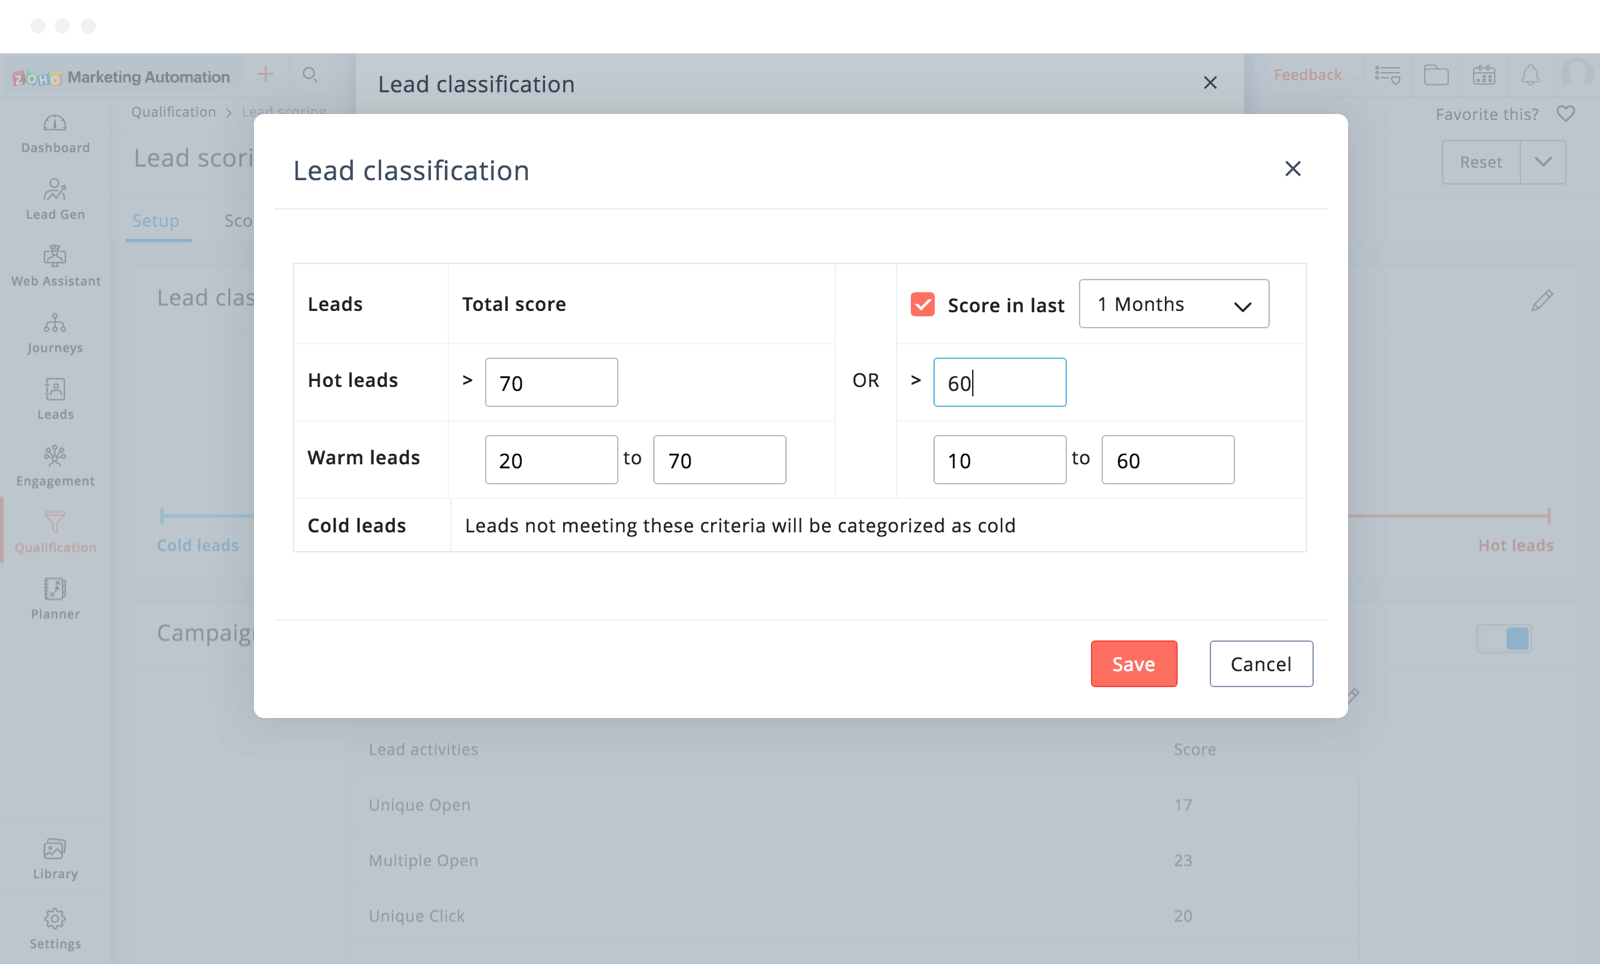
Task: Open the Planner sidebar icon
Action: tap(55, 600)
